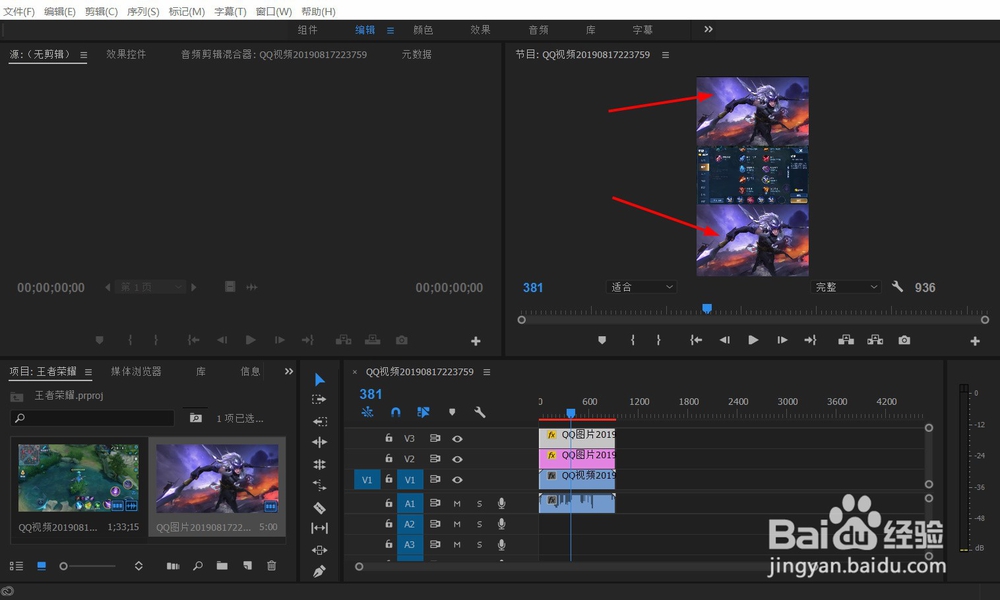Select the Ripple Edit tool

pos(320,421)
